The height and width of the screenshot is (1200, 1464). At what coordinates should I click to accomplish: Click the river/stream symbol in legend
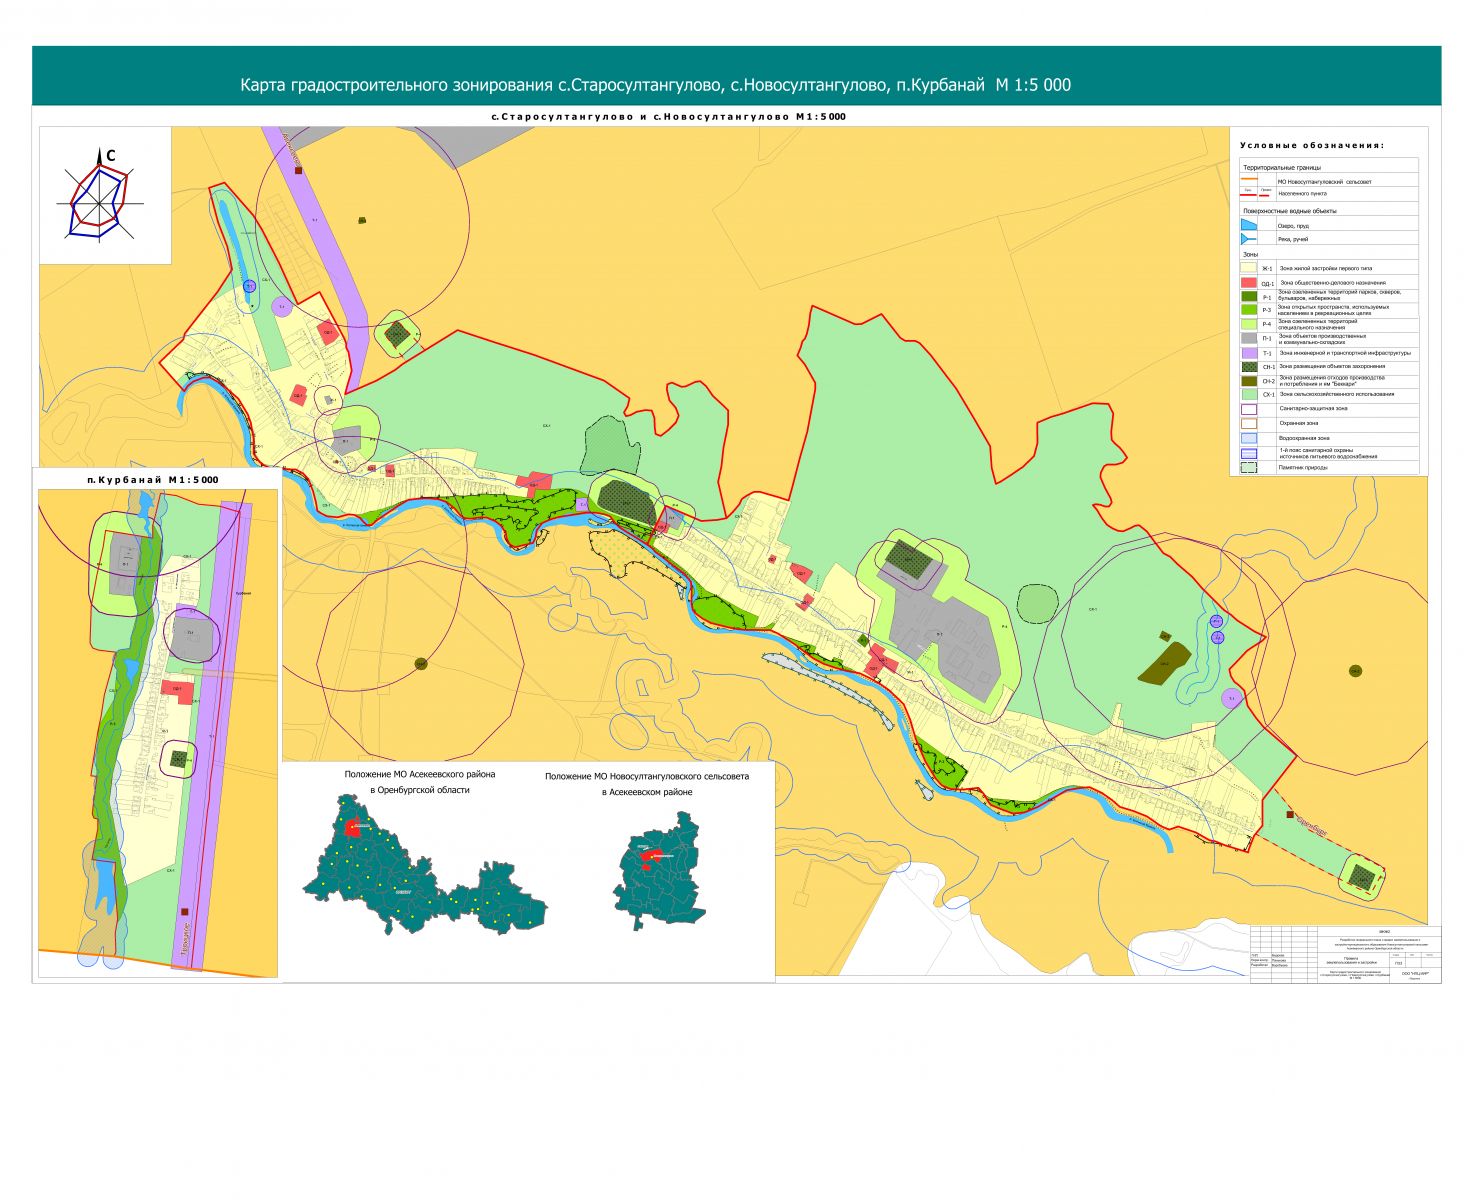coord(1249,239)
